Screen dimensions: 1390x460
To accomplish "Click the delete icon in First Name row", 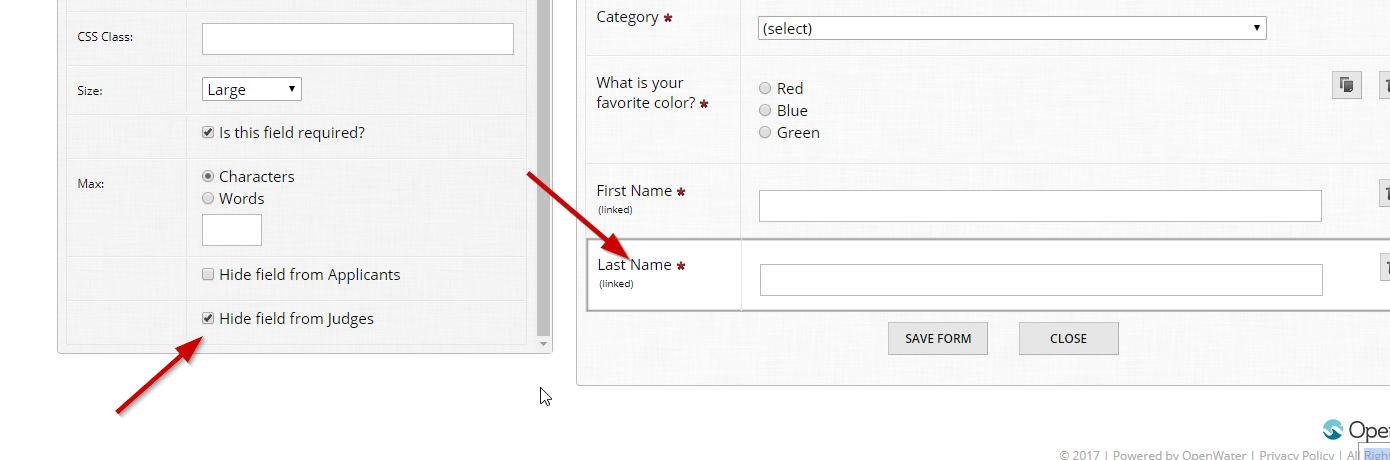I will (x=1385, y=193).
